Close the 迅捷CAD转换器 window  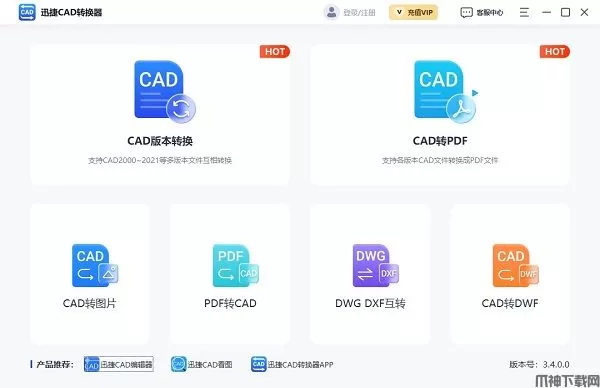pyautogui.click(x=584, y=13)
